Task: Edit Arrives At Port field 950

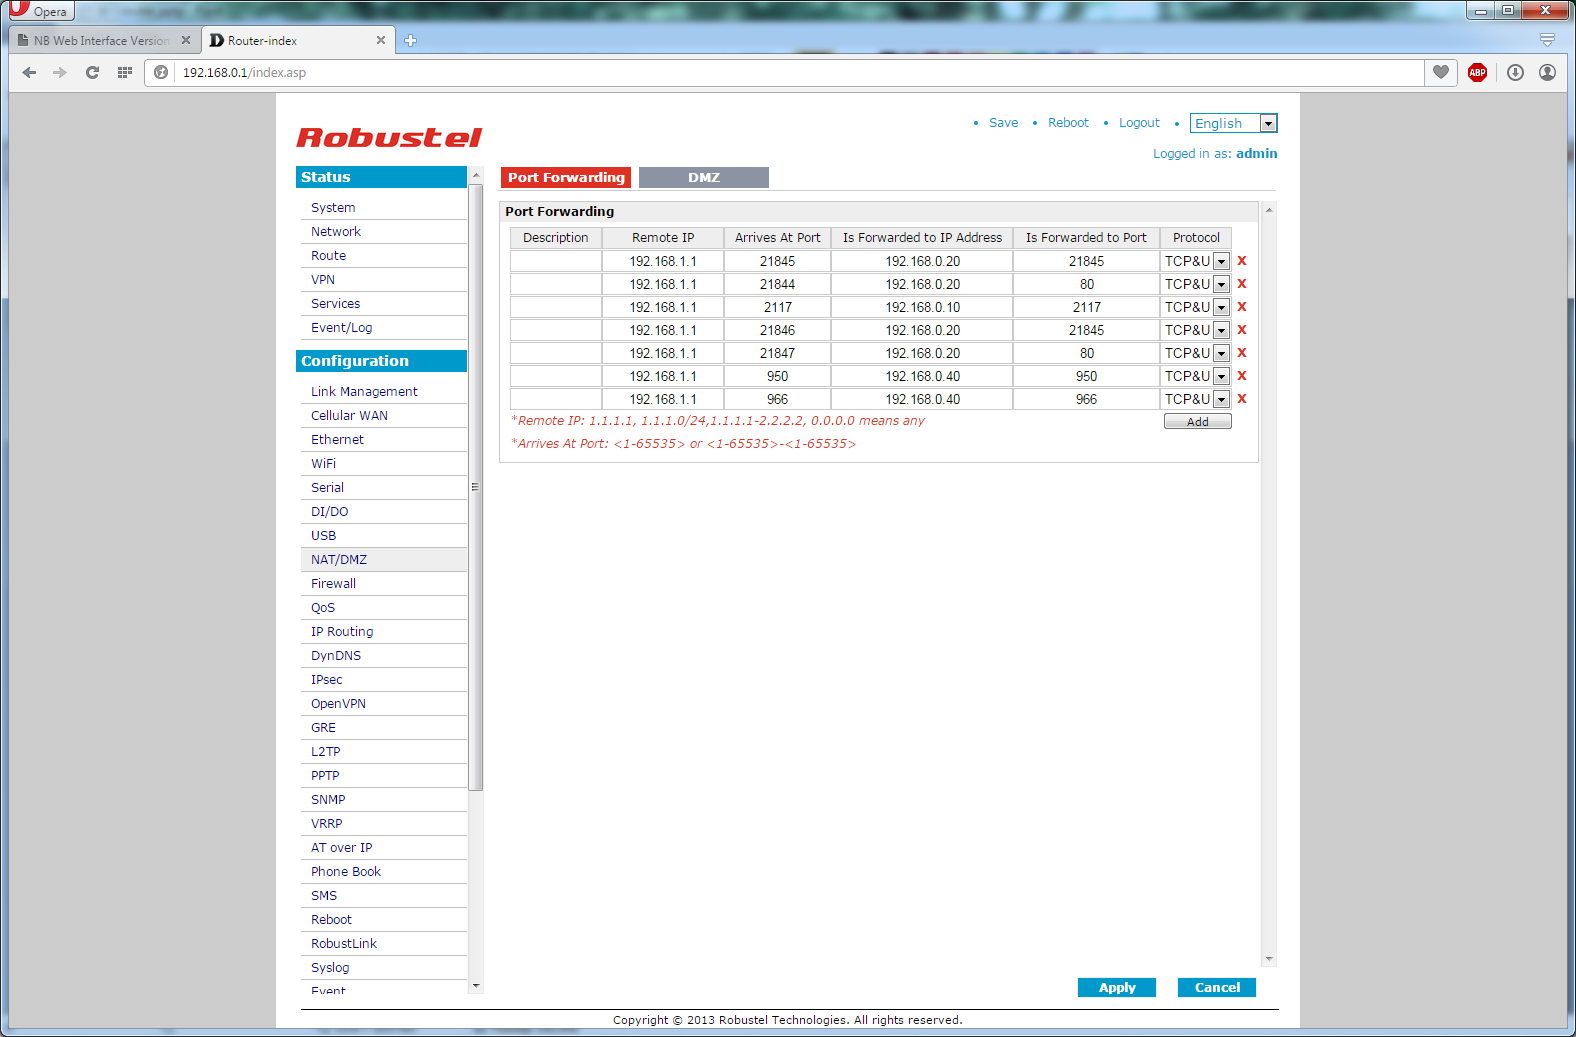Action: pyautogui.click(x=777, y=376)
